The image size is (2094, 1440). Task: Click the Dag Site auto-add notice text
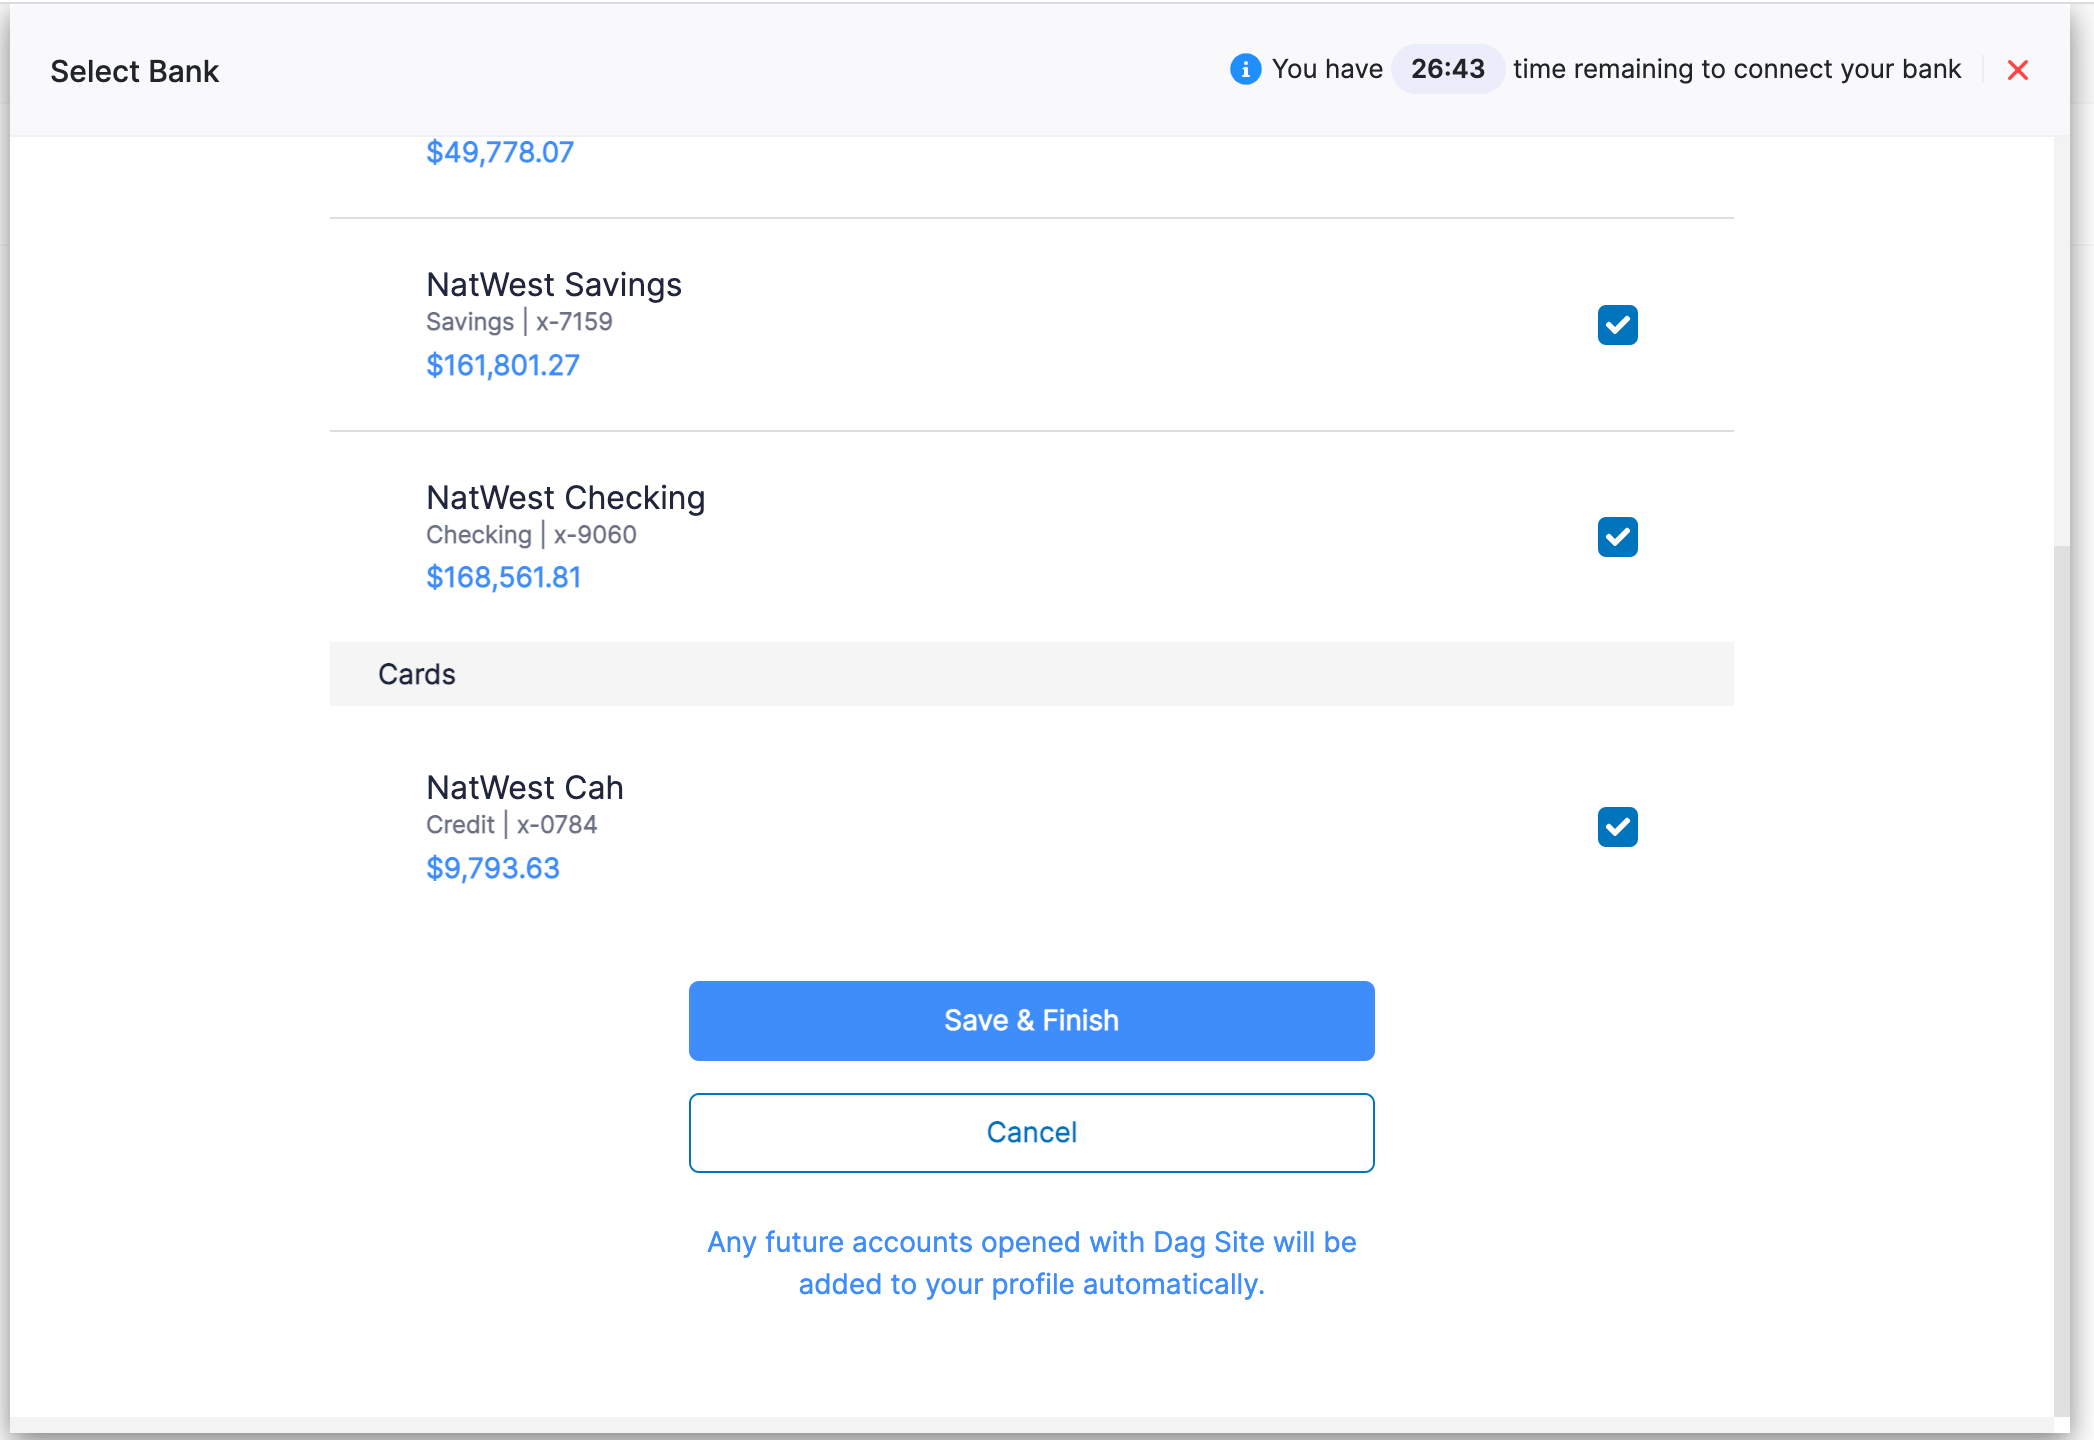coord(1031,1263)
